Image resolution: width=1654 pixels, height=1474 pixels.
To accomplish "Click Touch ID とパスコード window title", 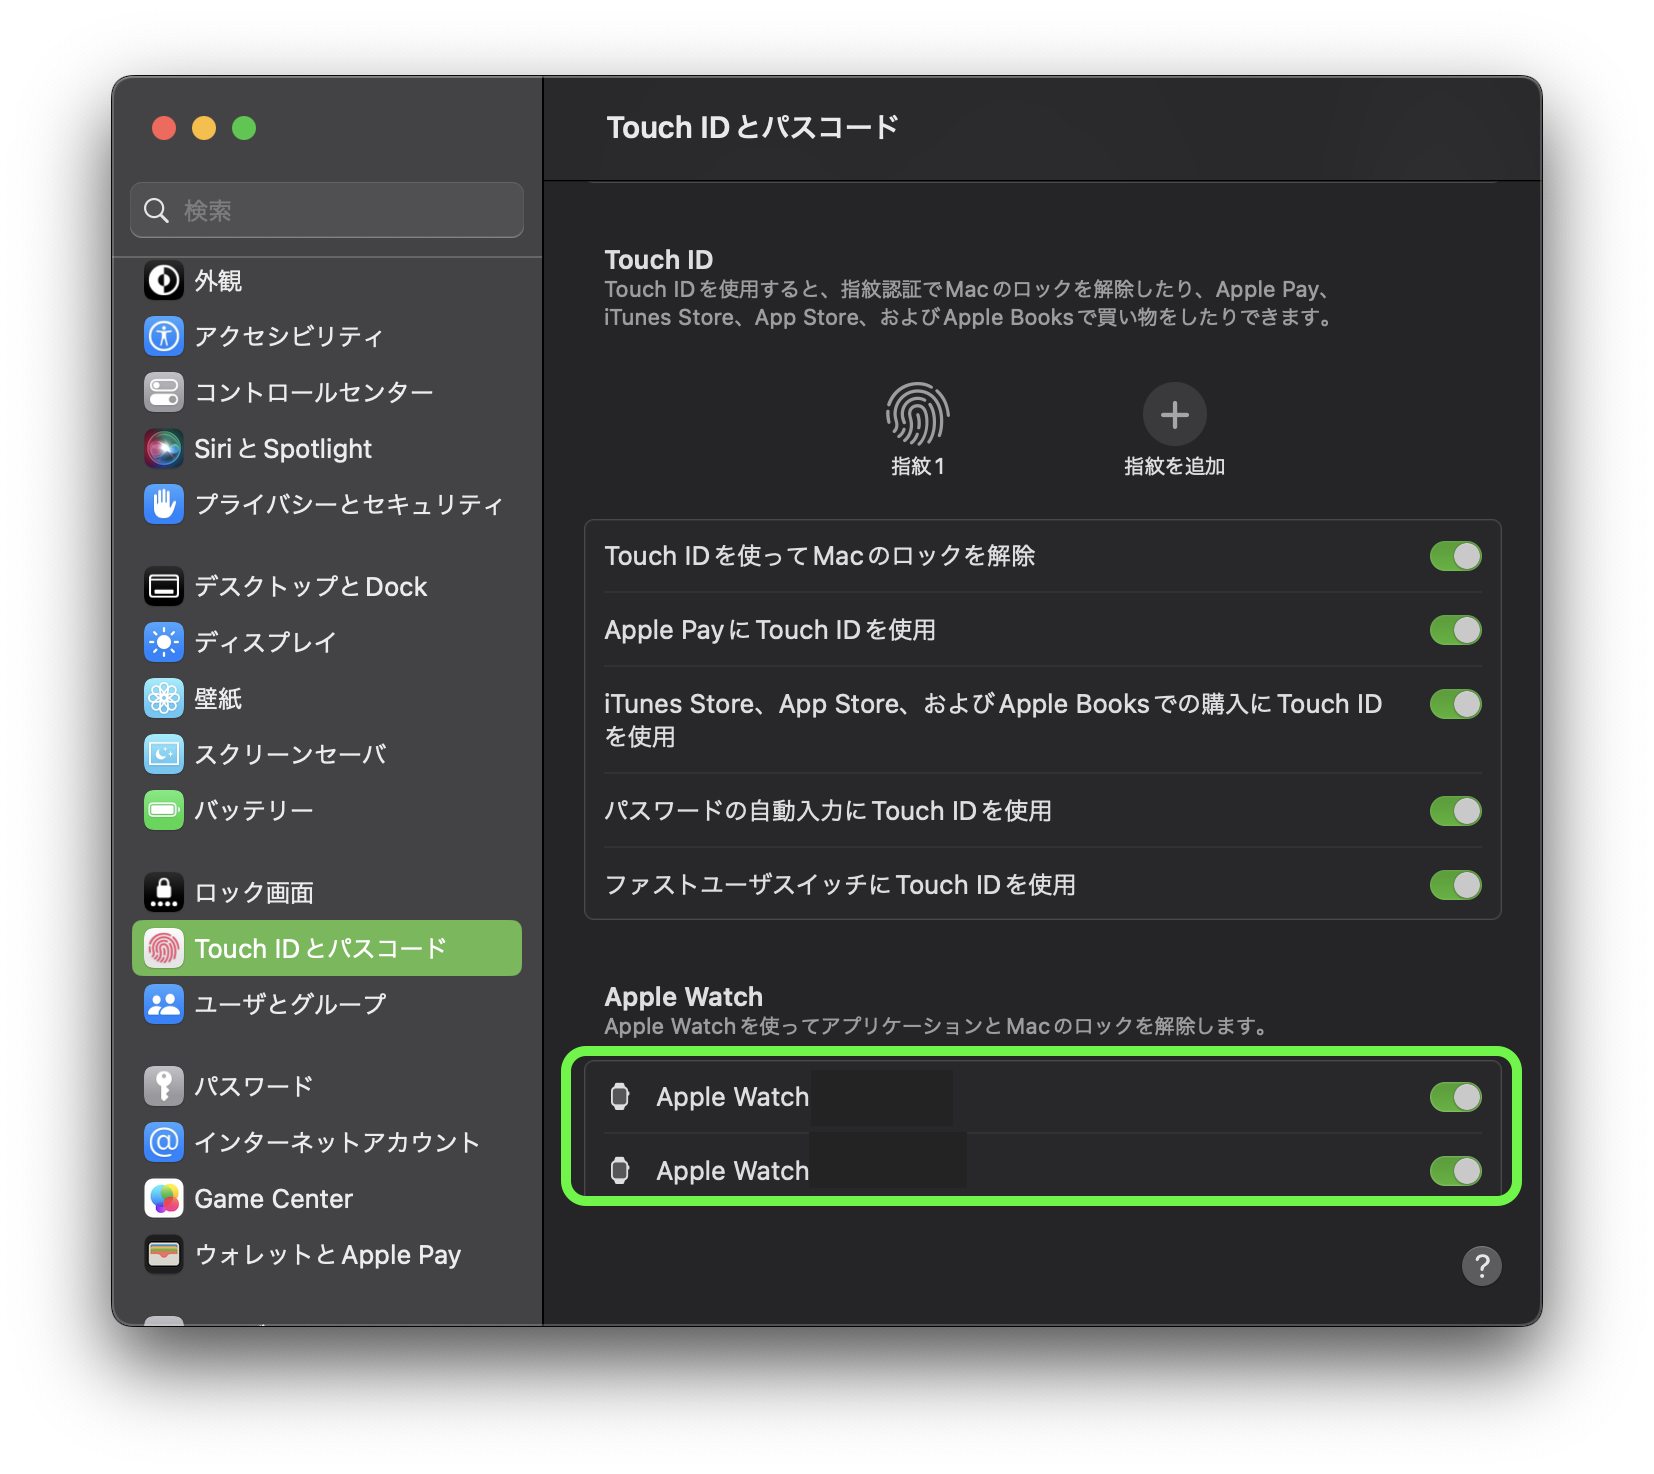I will 753,128.
